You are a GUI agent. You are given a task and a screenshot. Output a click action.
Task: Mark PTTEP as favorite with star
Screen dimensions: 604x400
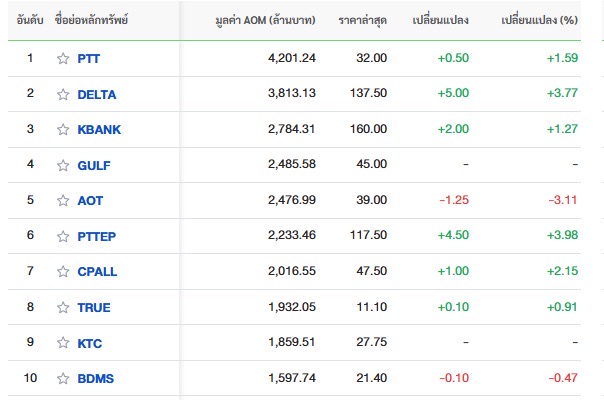(x=63, y=236)
